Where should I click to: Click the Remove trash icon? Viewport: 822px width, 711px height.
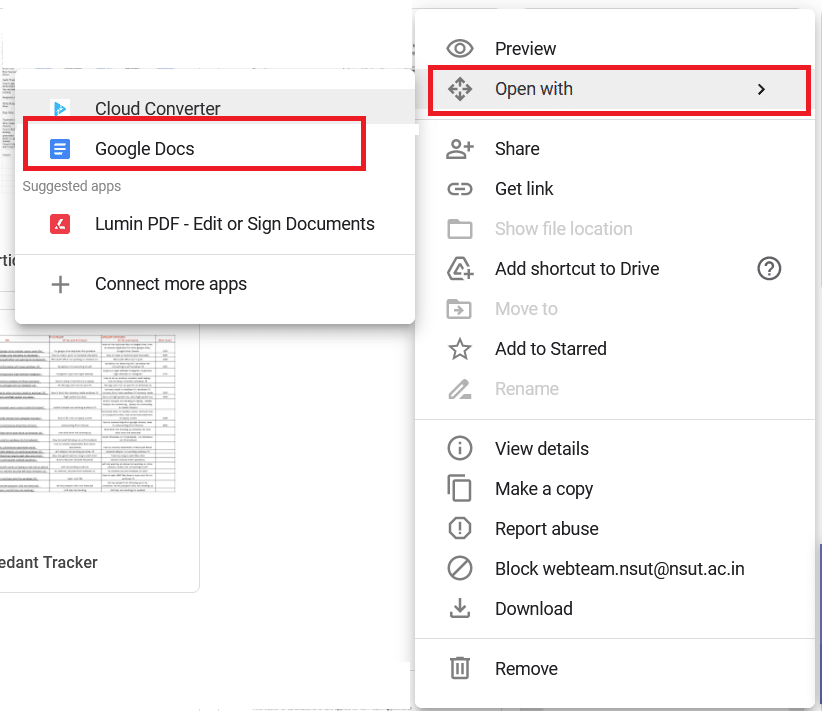(x=460, y=668)
